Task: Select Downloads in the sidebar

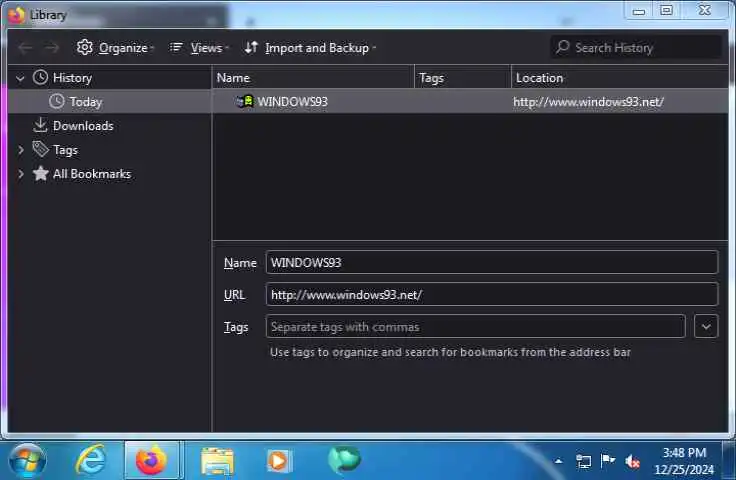Action: 83,126
